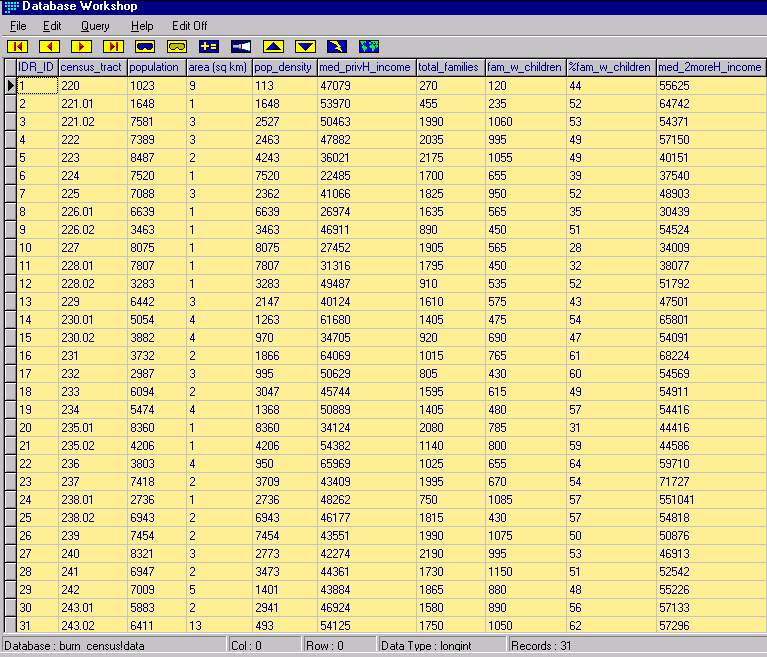Click the world map toolbar icon
Screen dimensions: 767x657
click(x=369, y=46)
